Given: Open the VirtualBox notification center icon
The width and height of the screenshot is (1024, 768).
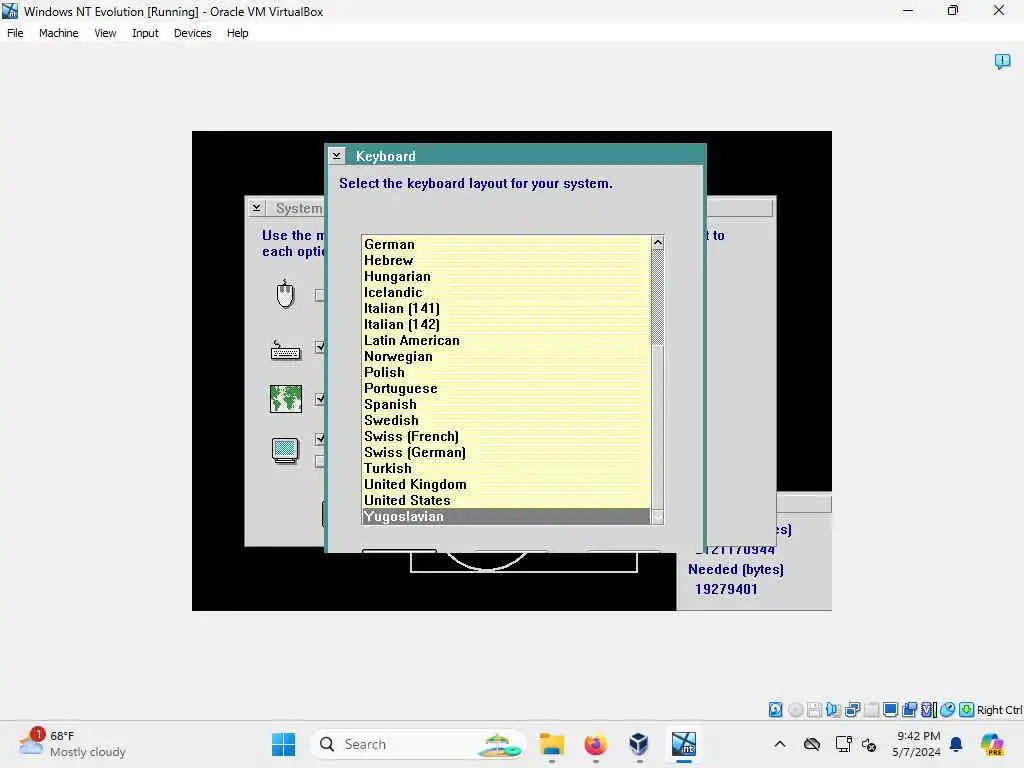Looking at the screenshot, I should 1002,61.
